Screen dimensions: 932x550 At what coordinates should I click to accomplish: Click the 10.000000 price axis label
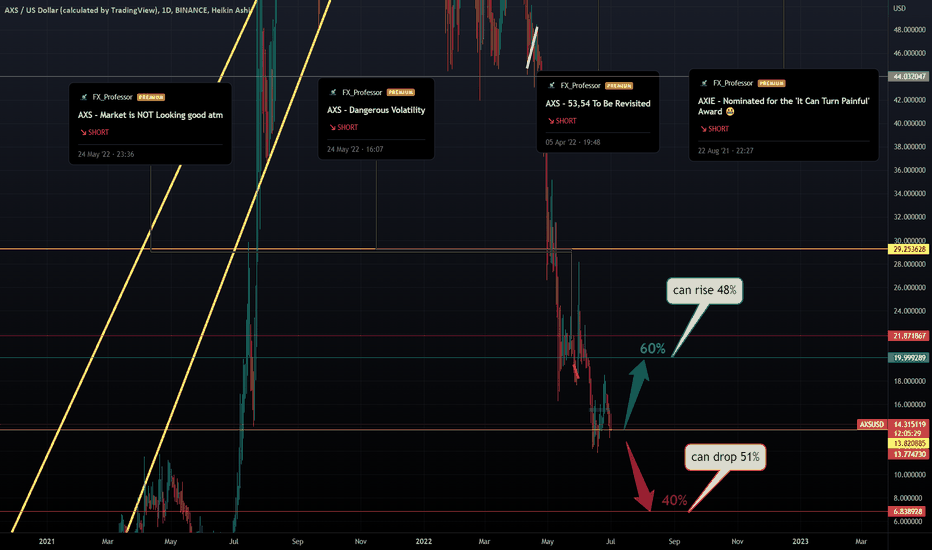coord(909,475)
